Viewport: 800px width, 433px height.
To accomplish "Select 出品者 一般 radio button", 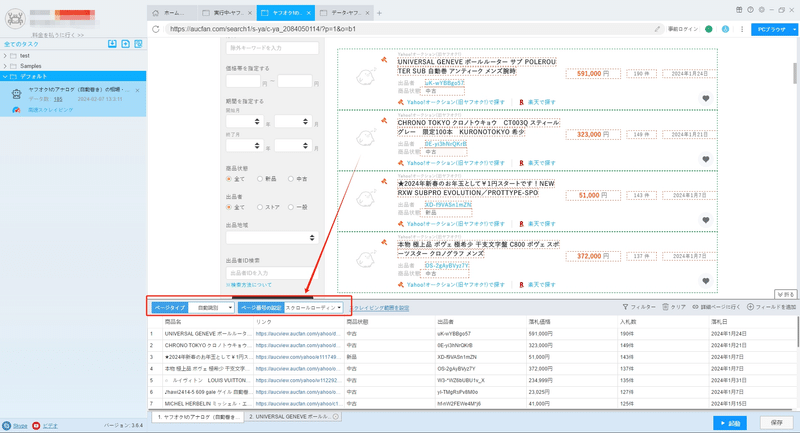I will pos(291,207).
